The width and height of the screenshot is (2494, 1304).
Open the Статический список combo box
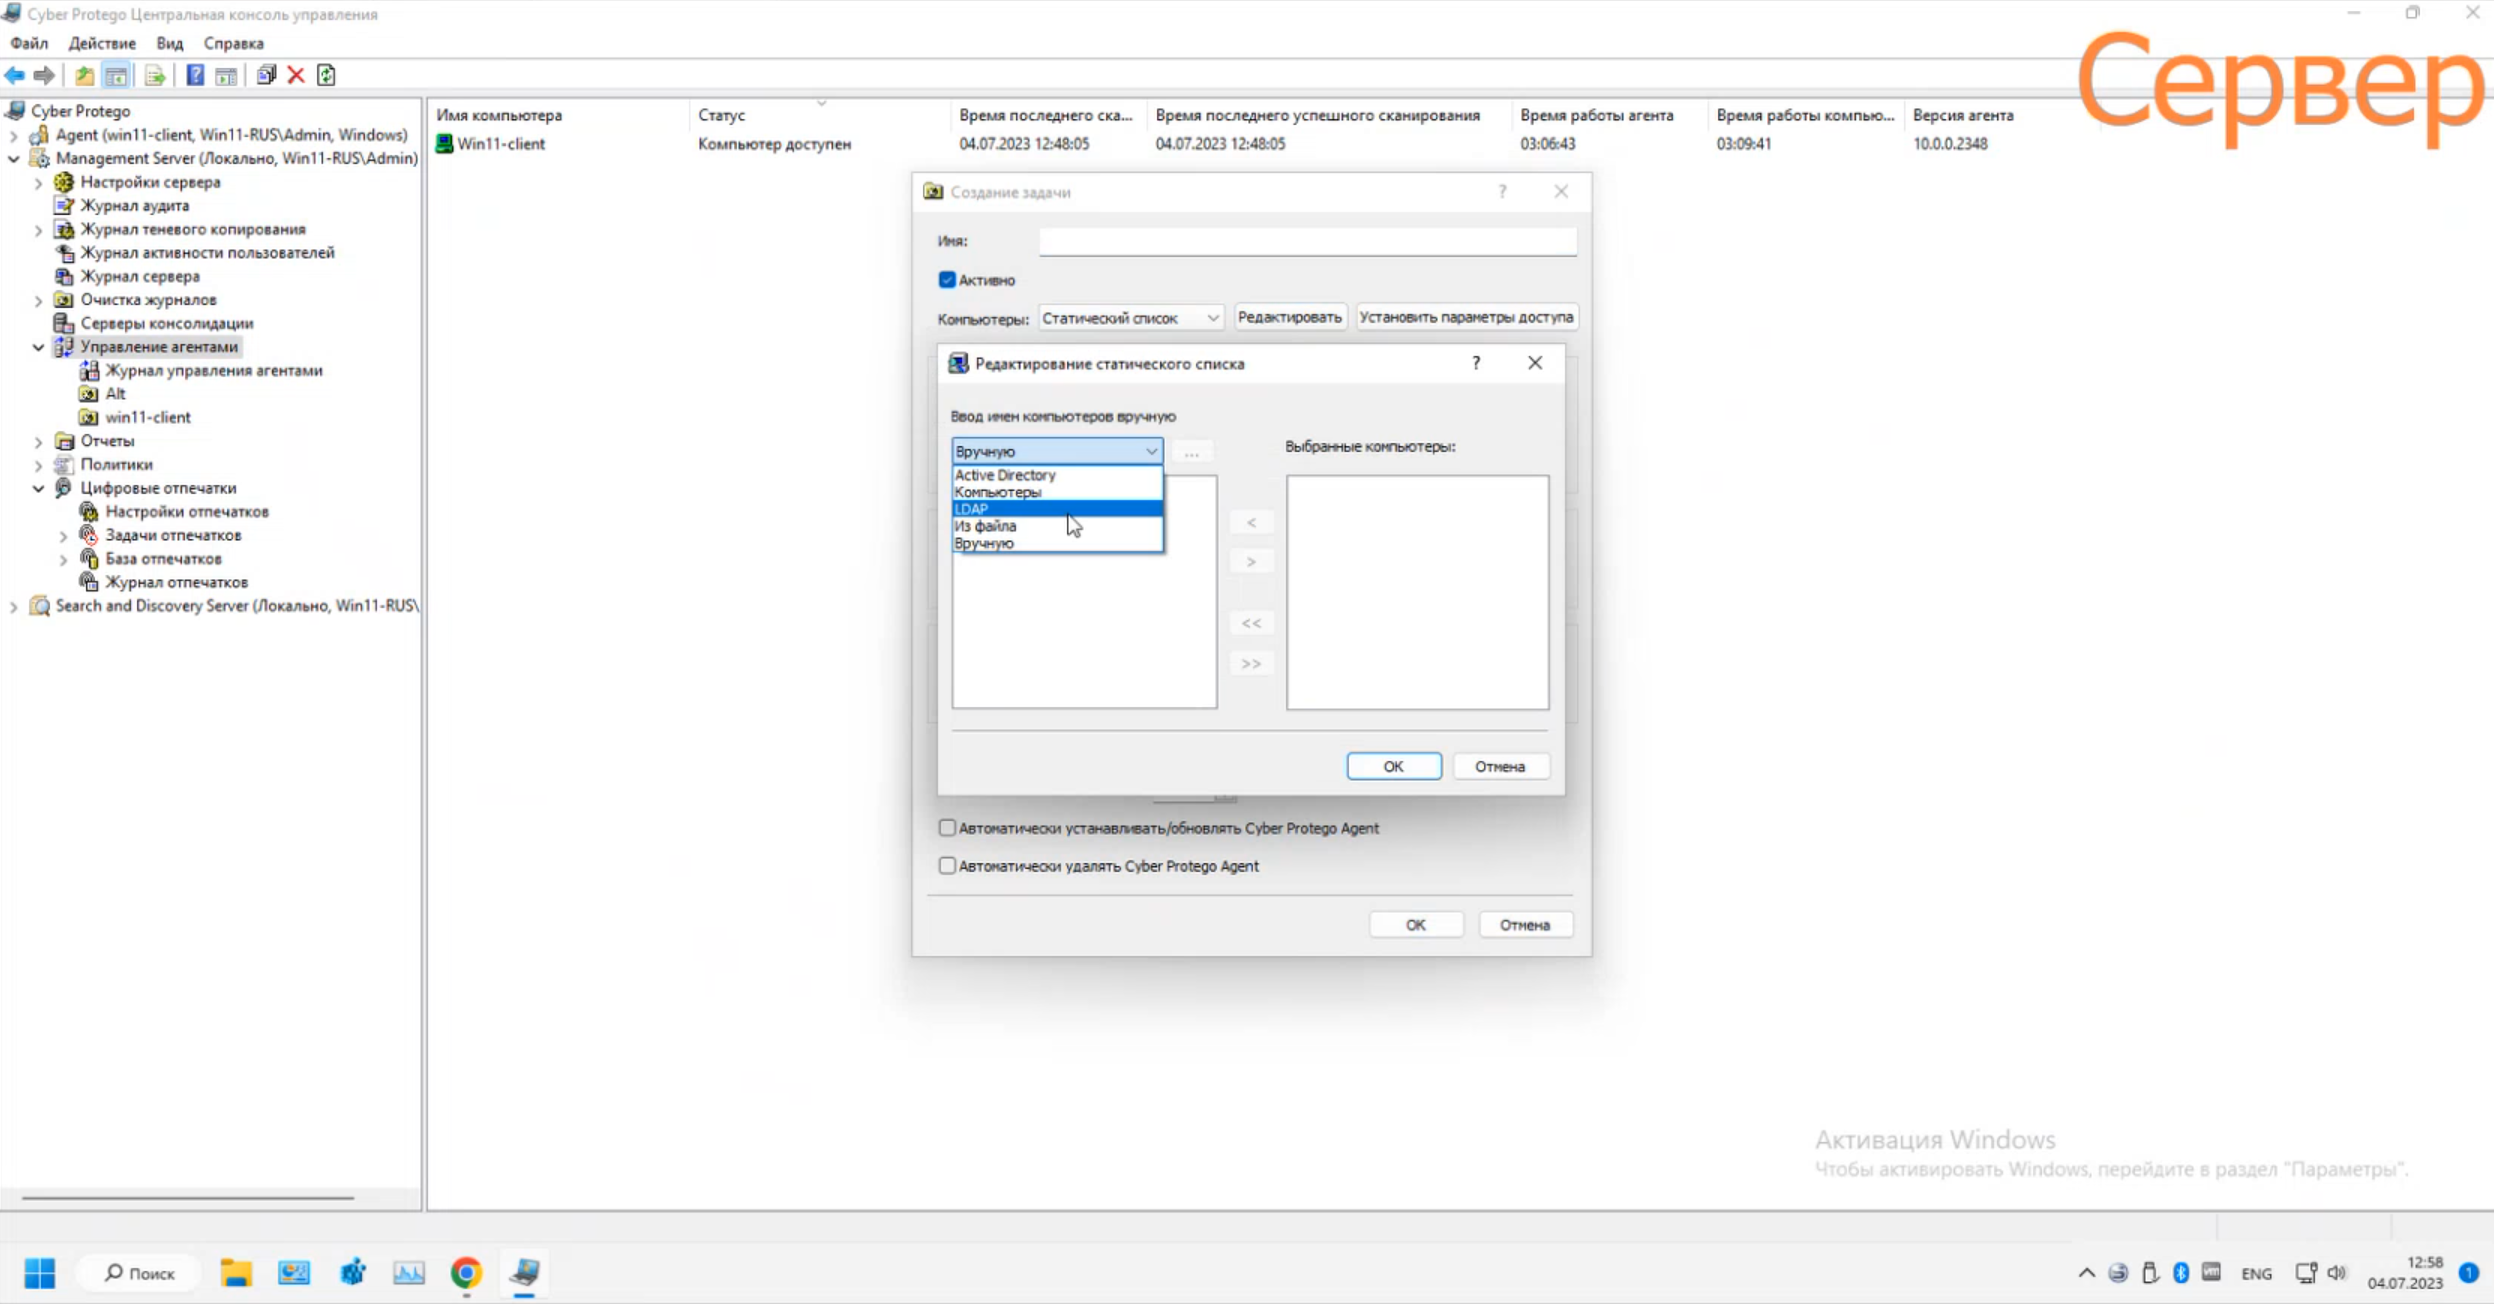[x=1130, y=318]
